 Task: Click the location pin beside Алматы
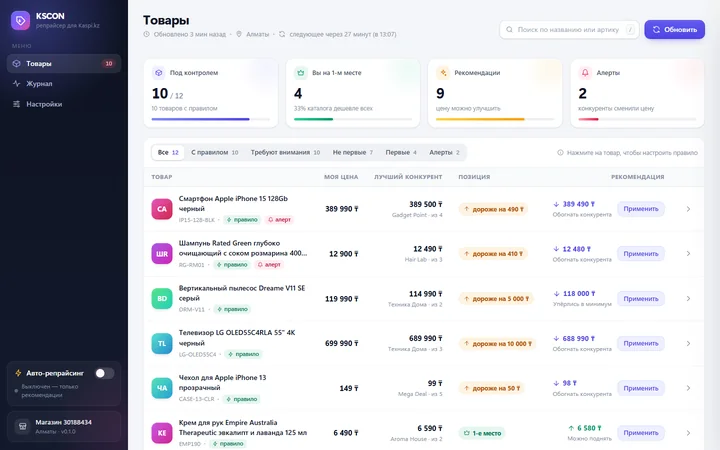tap(239, 34)
